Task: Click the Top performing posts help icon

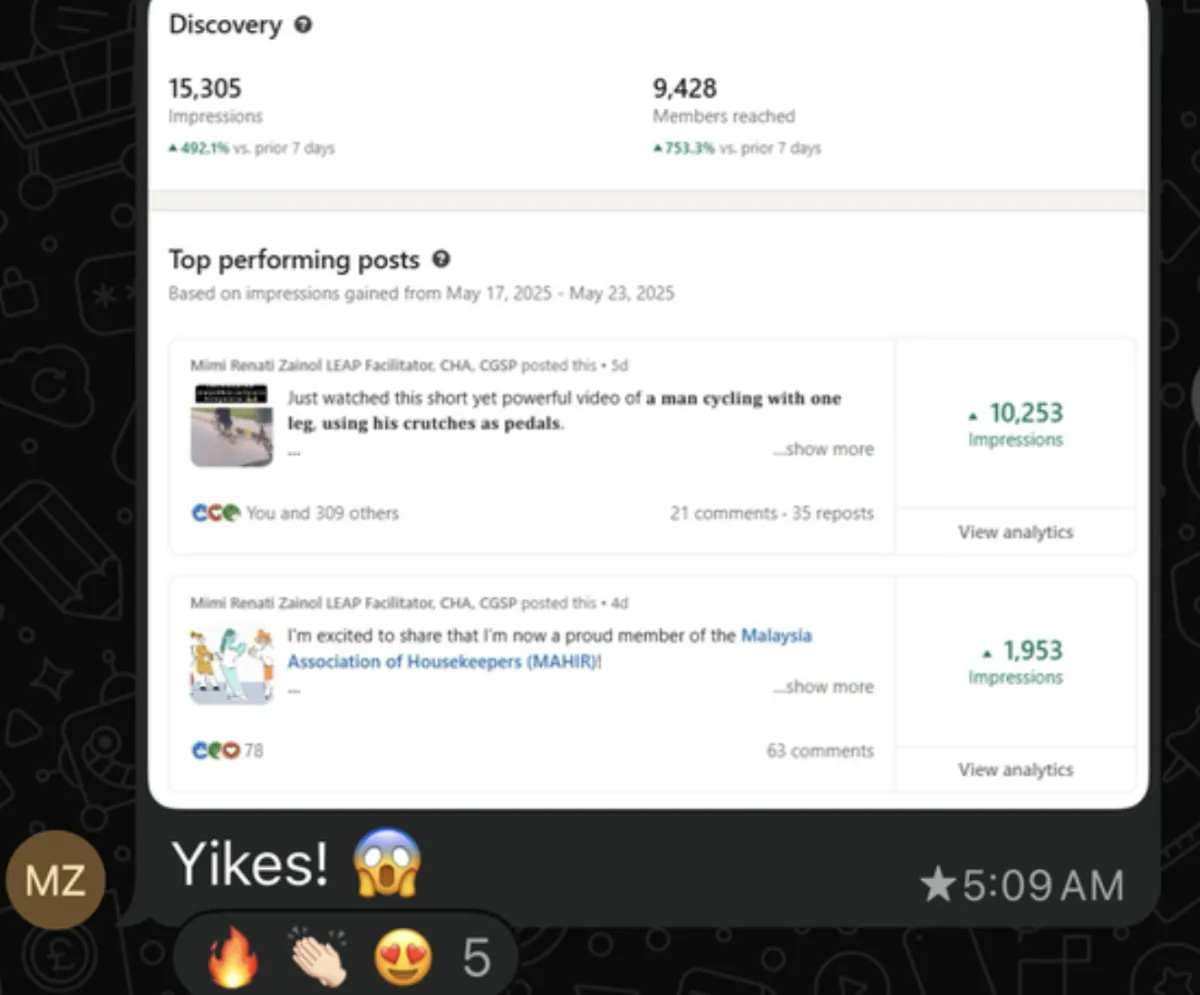Action: 441,260
